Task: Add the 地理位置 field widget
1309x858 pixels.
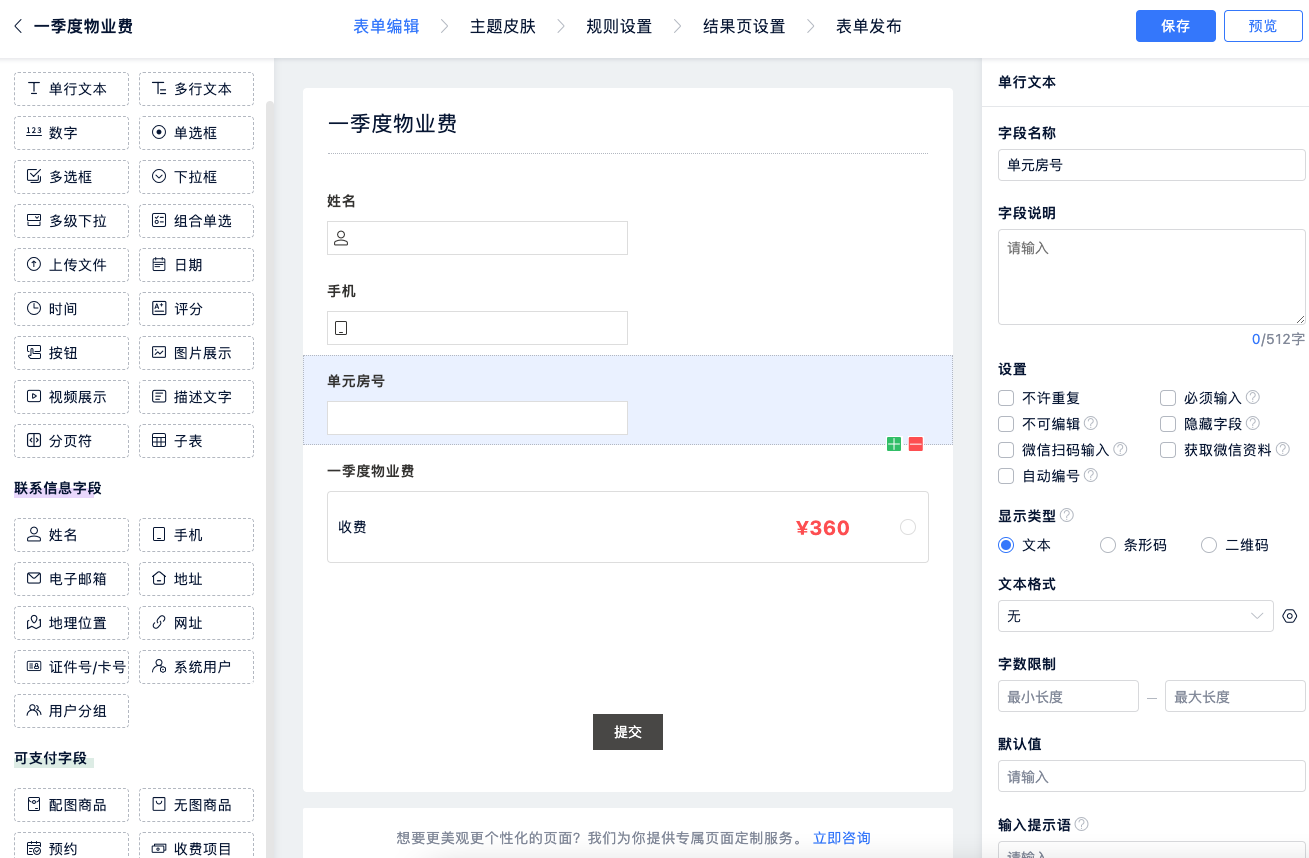Action: click(x=71, y=623)
